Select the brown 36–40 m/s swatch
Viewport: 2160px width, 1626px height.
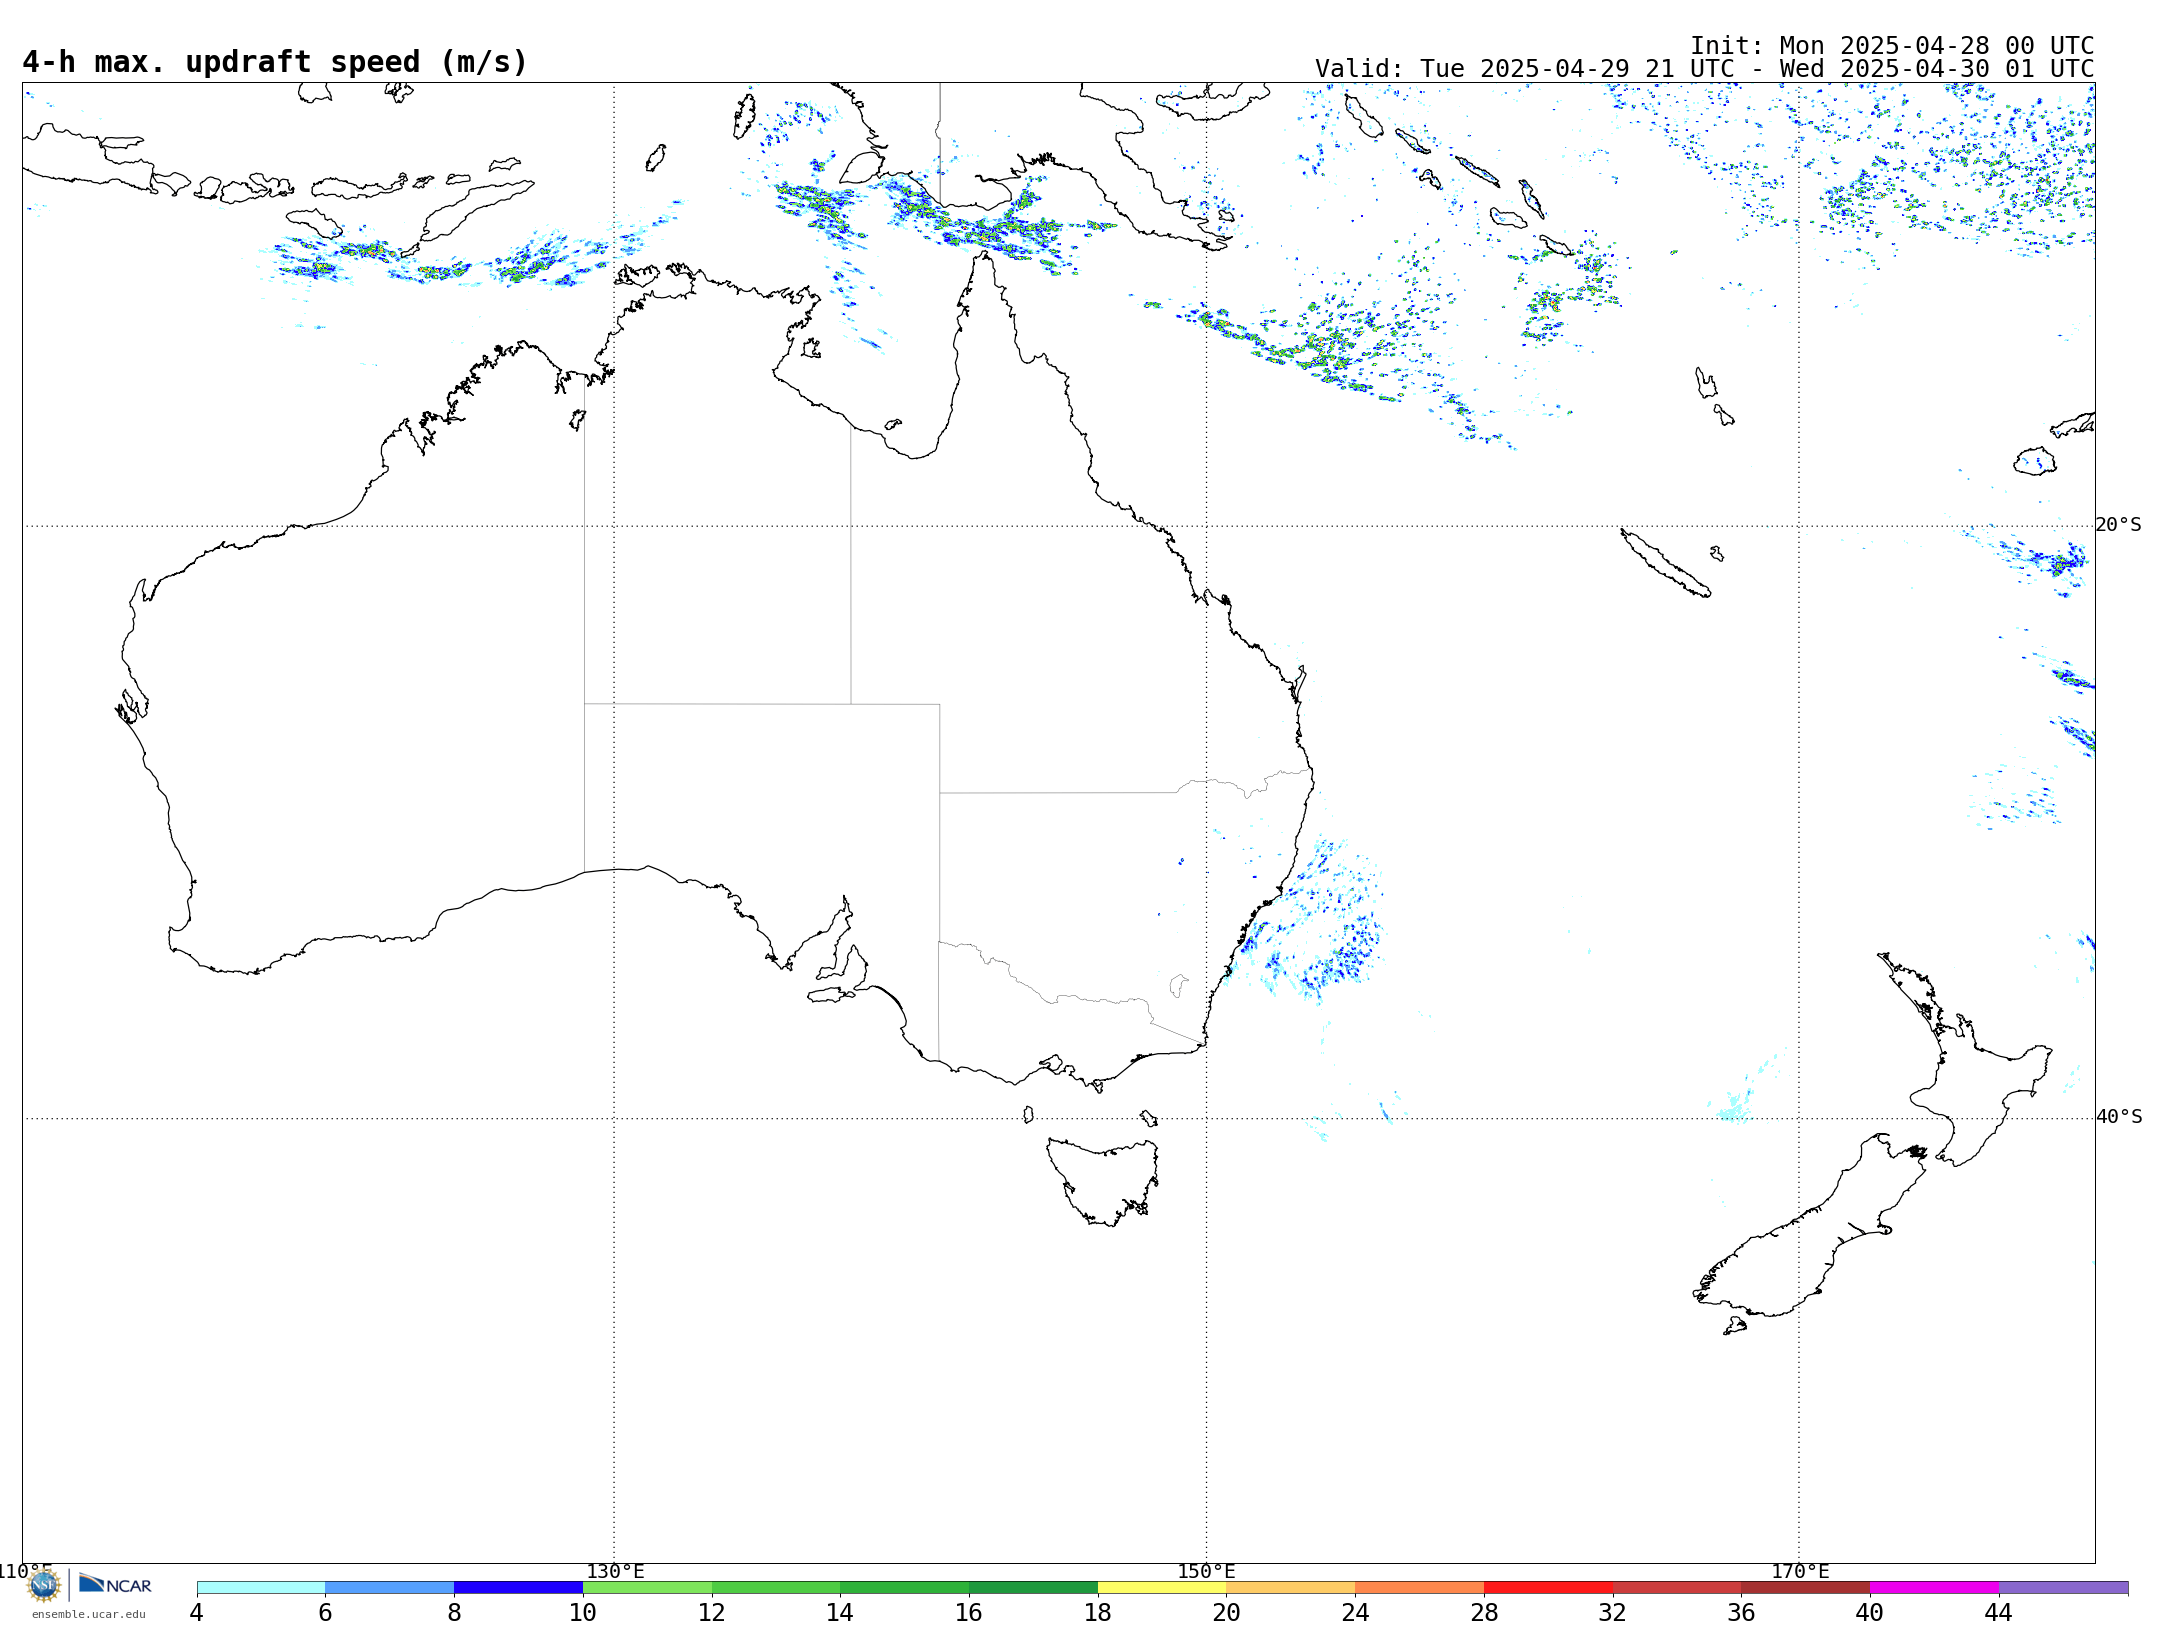[1806, 1588]
